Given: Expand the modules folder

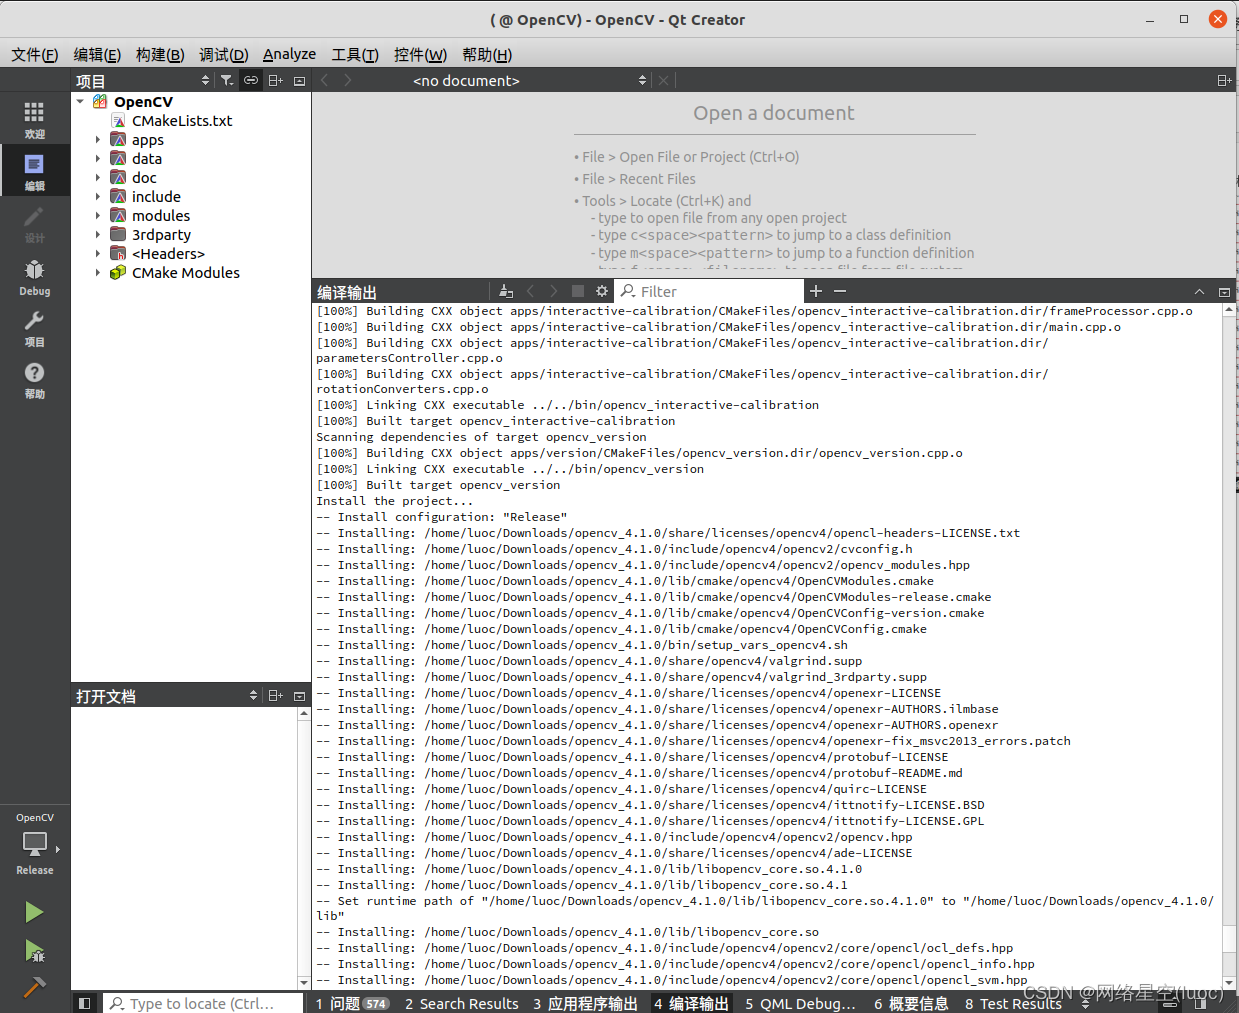Looking at the screenshot, I should click(x=98, y=215).
